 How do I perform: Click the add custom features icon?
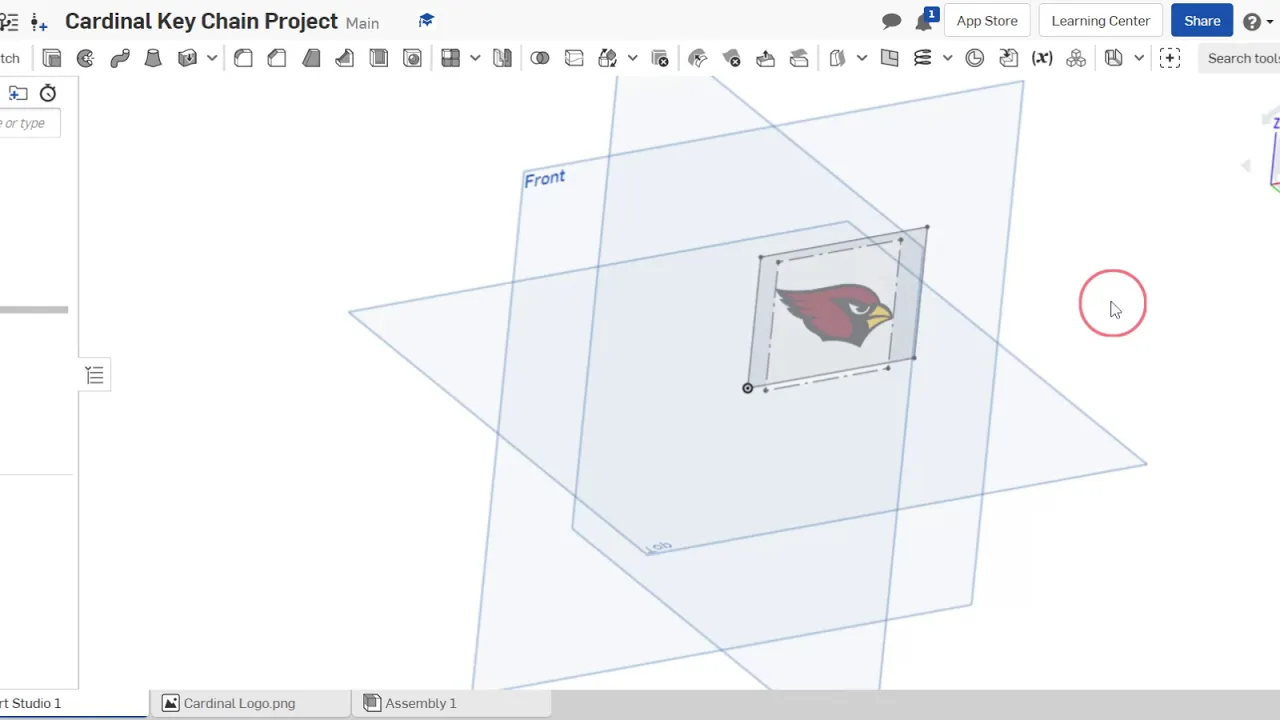[1170, 58]
